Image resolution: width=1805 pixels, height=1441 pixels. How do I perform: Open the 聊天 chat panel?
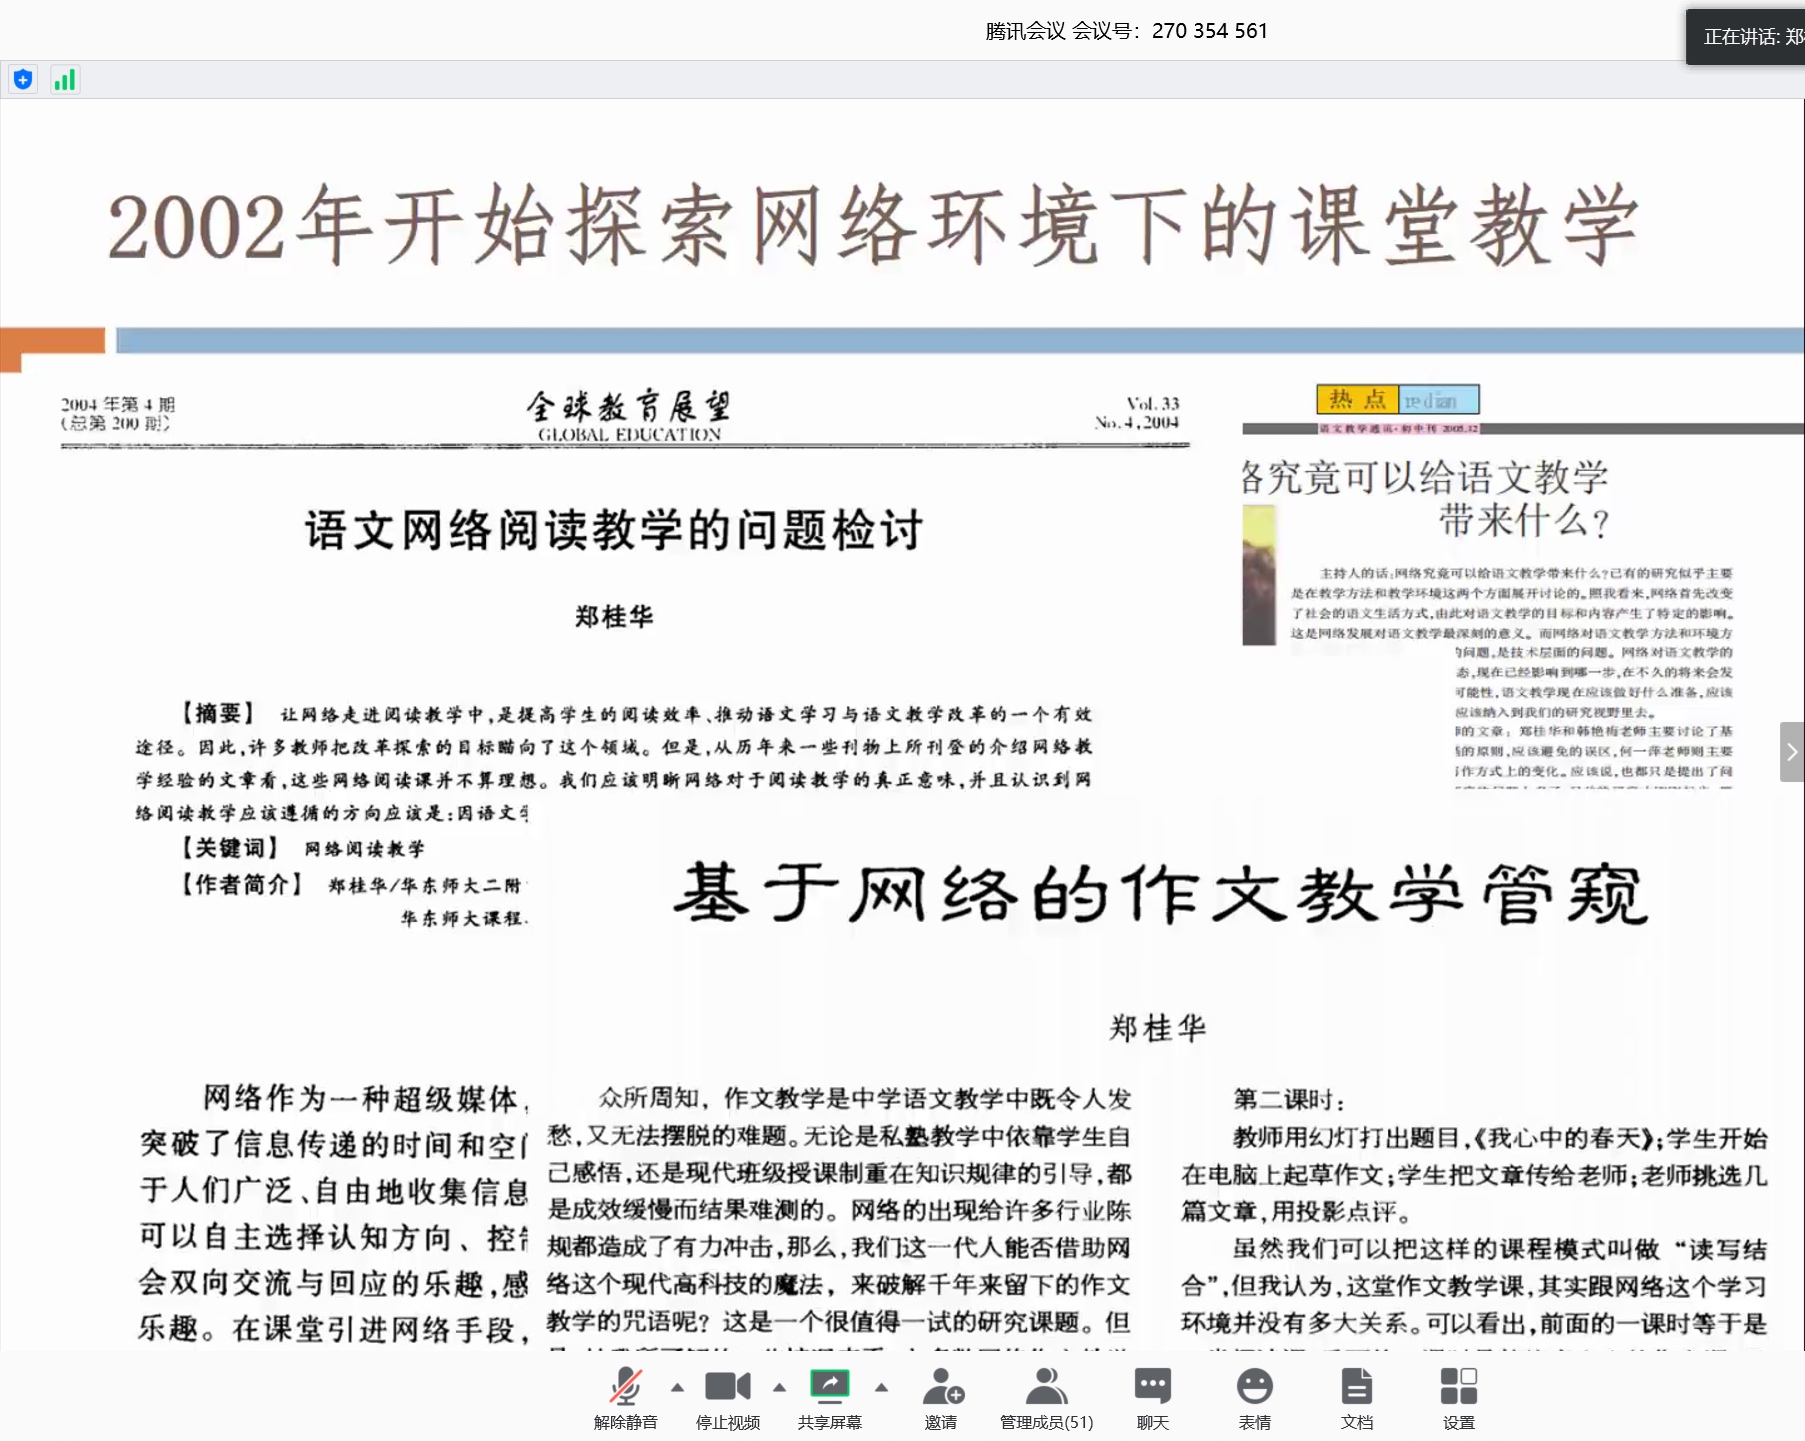pyautogui.click(x=1152, y=1398)
